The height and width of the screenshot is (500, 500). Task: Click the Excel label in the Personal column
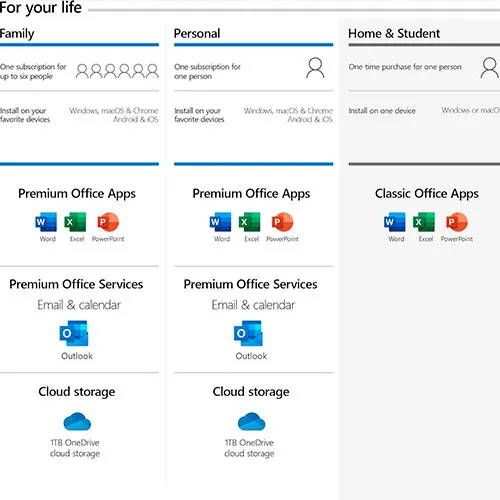point(252,239)
